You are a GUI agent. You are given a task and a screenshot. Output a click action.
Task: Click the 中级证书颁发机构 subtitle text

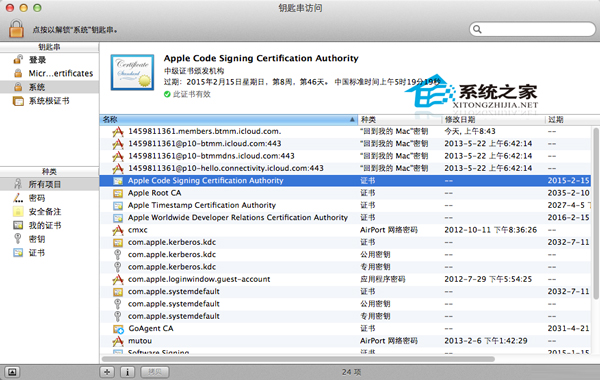tap(194, 71)
